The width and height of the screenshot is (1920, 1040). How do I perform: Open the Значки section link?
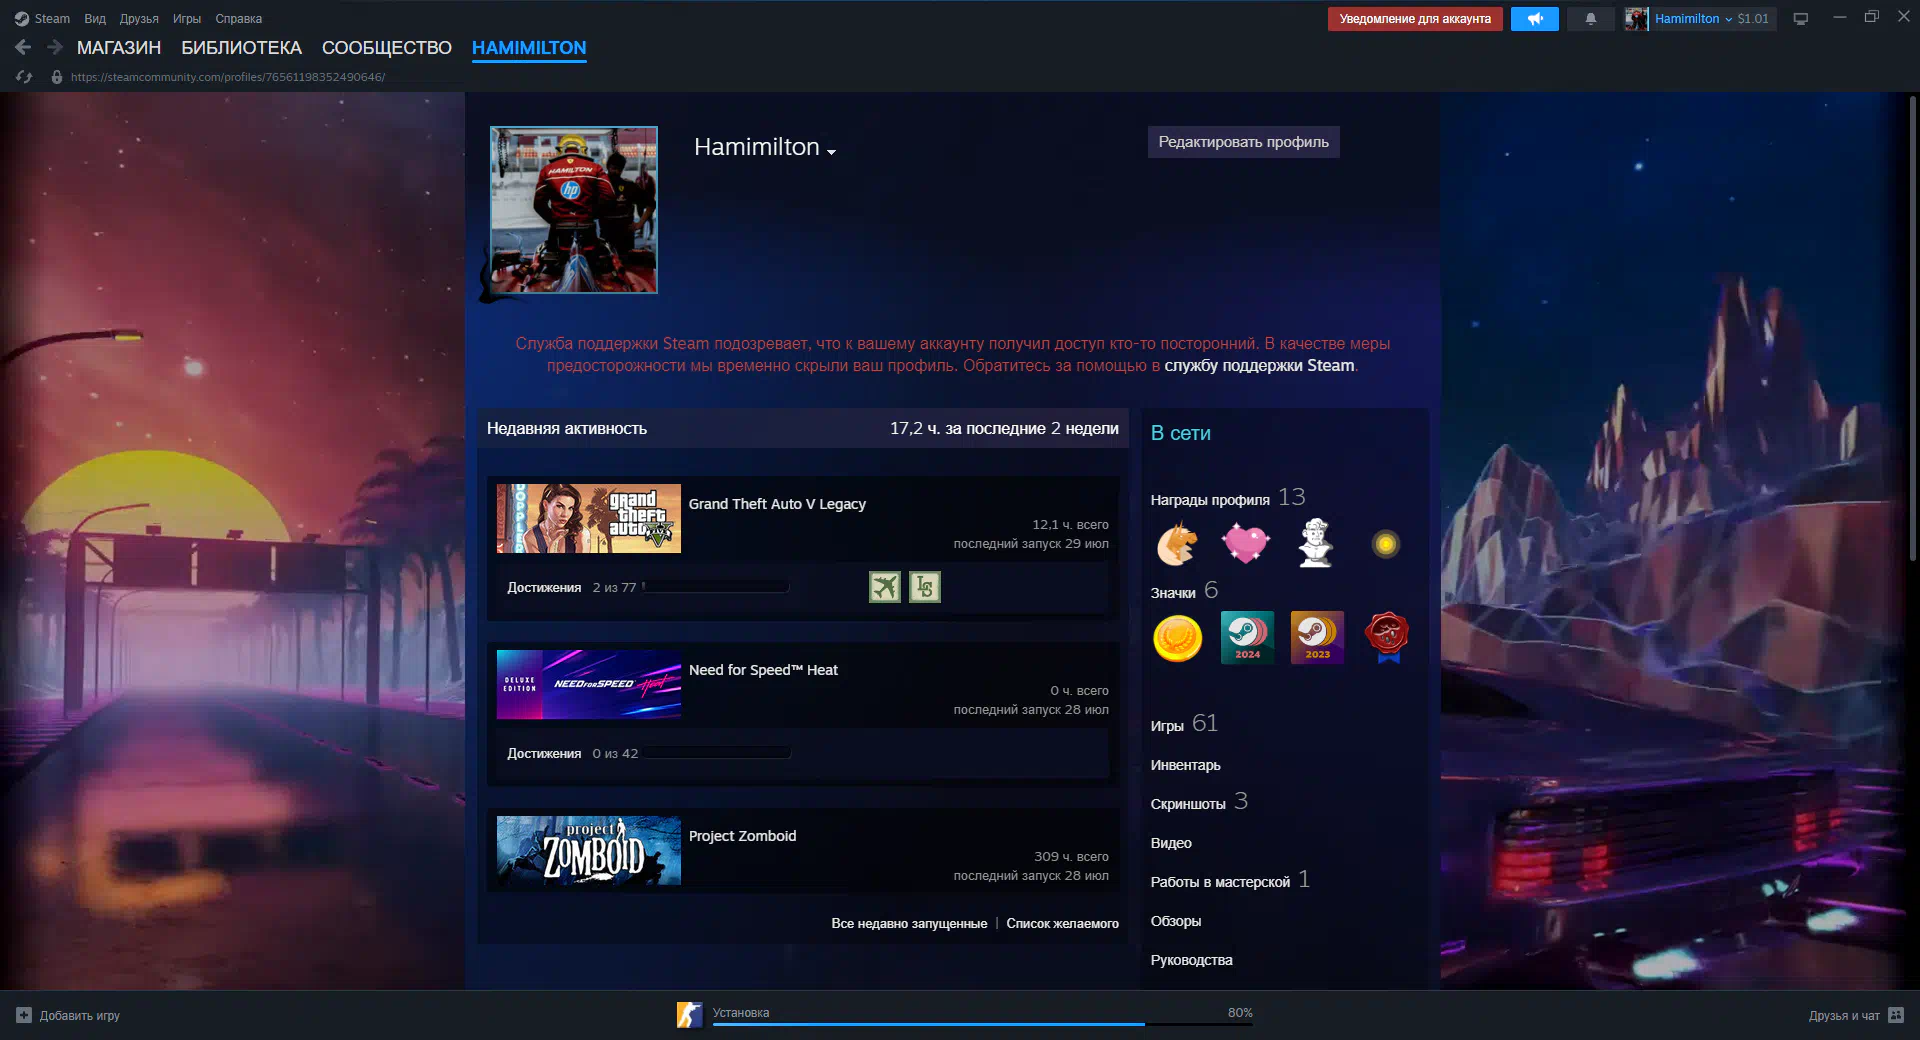point(1173,593)
